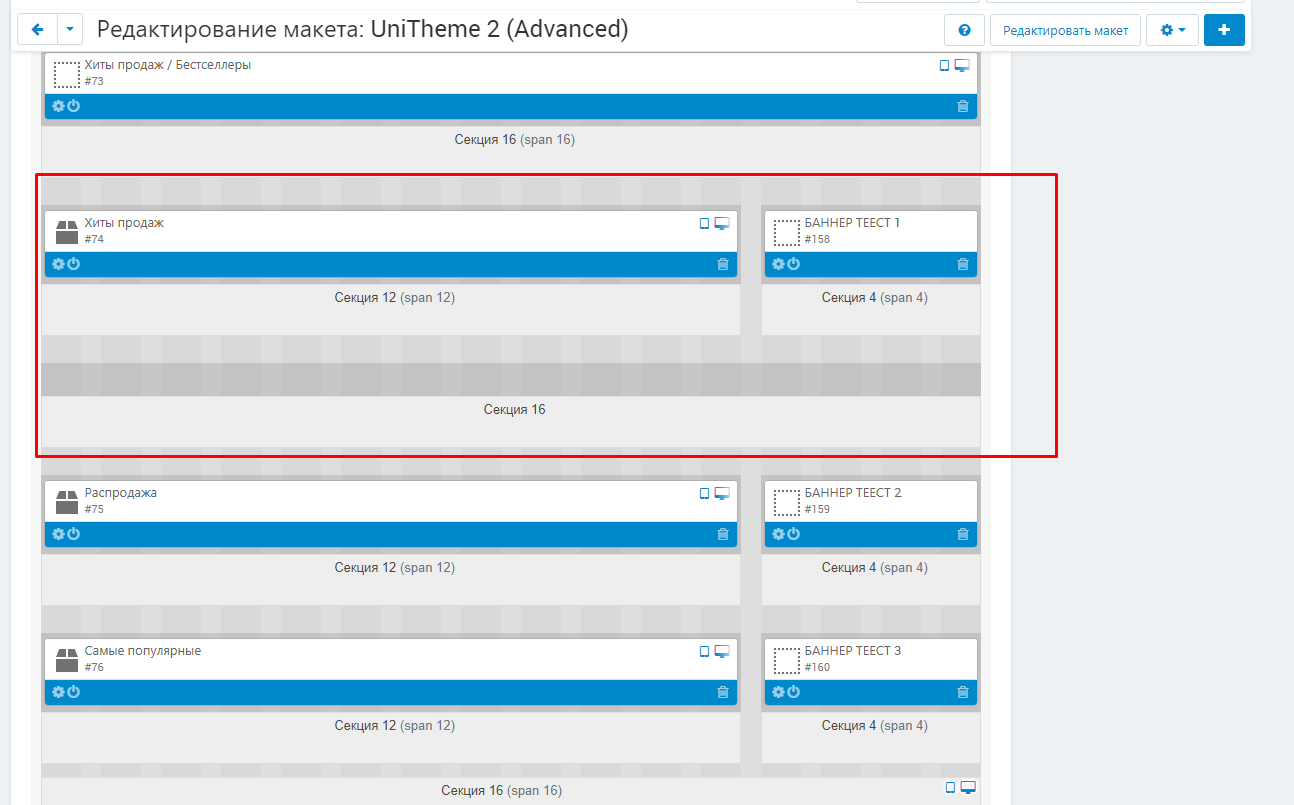Click the Секция 16 label without span
The width and height of the screenshot is (1294, 805).
[515, 410]
